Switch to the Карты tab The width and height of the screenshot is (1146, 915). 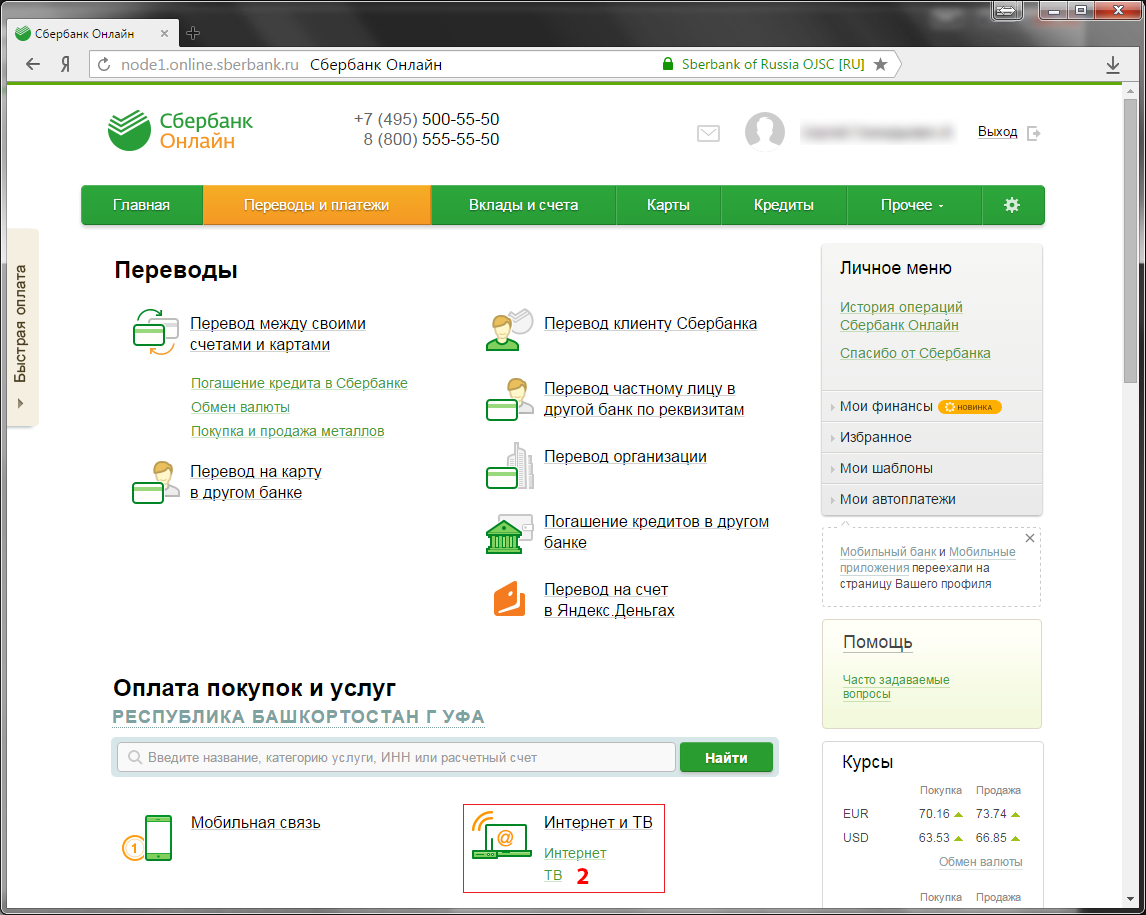668,205
